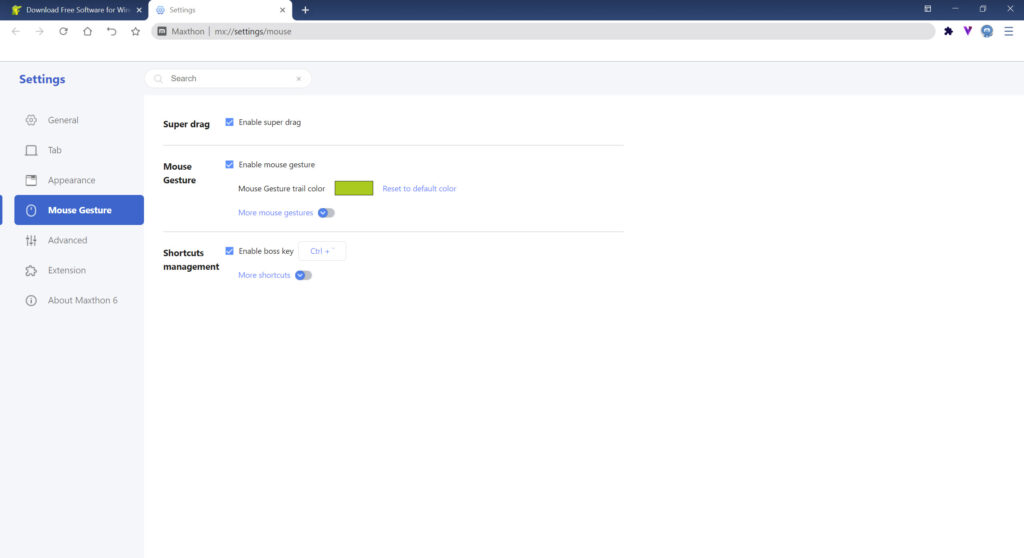
Task: Go to the home page icon
Action: pos(87,31)
